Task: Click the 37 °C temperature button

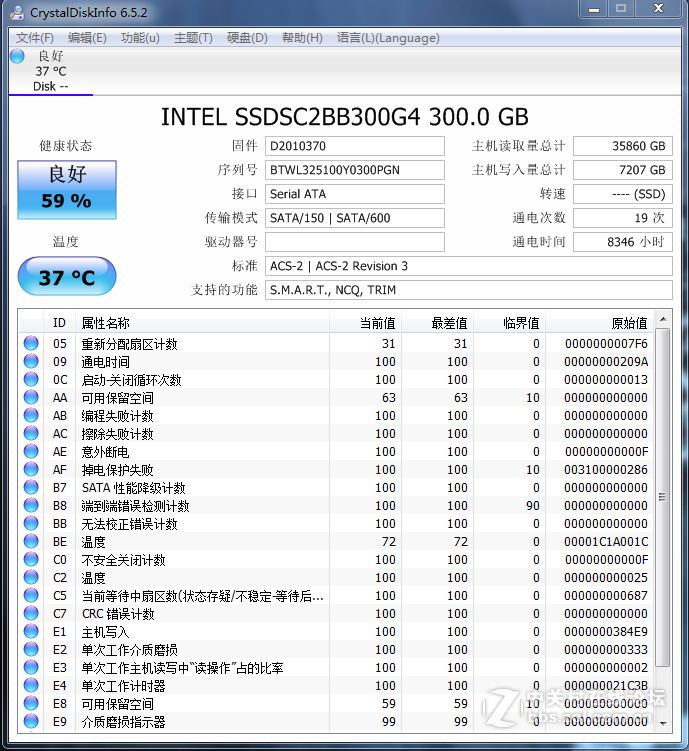Action: [x=67, y=276]
